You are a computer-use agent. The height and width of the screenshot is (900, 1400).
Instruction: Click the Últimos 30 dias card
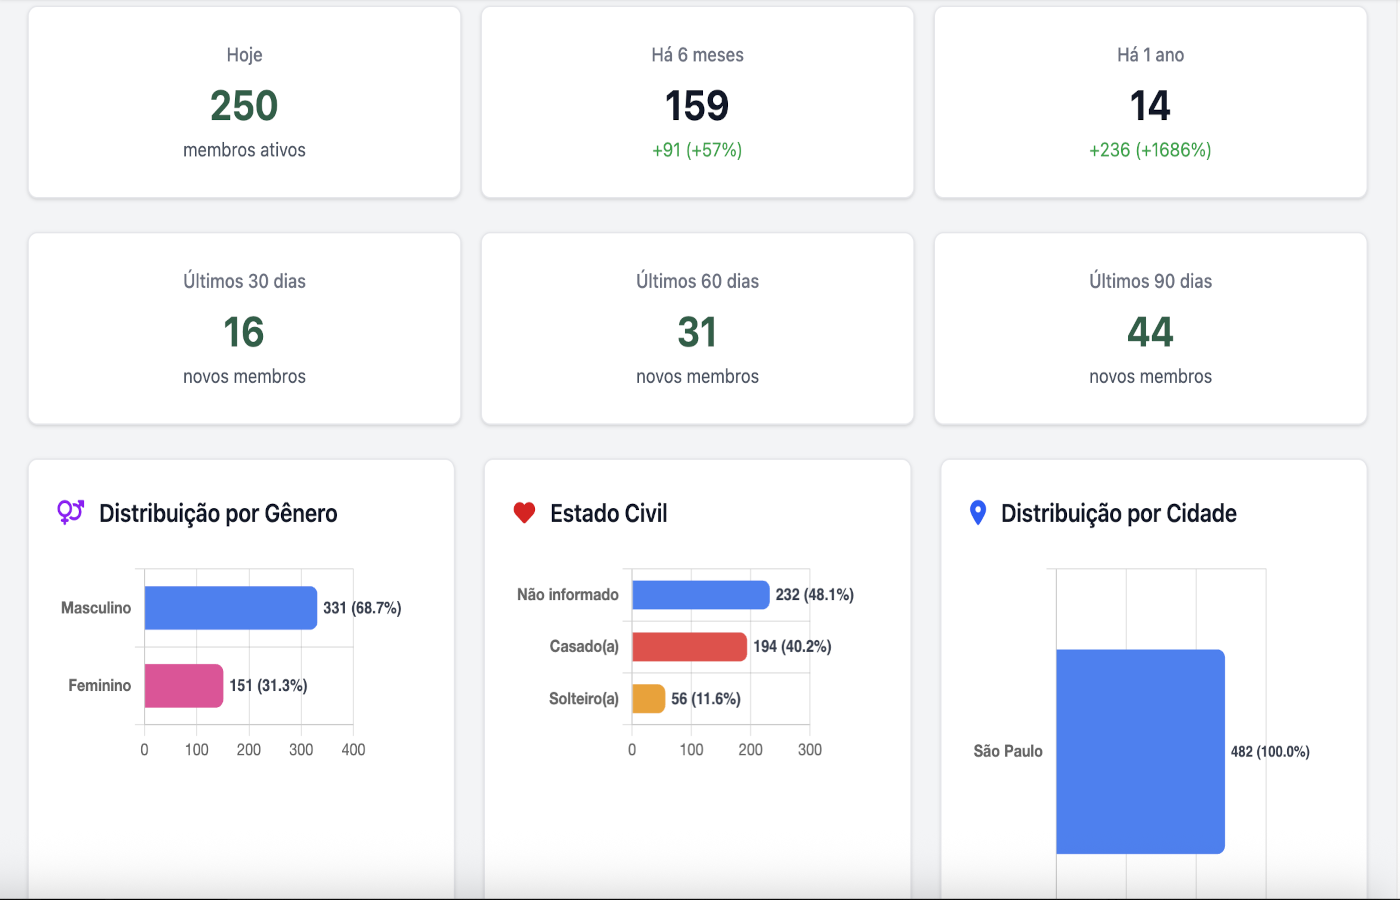244,328
